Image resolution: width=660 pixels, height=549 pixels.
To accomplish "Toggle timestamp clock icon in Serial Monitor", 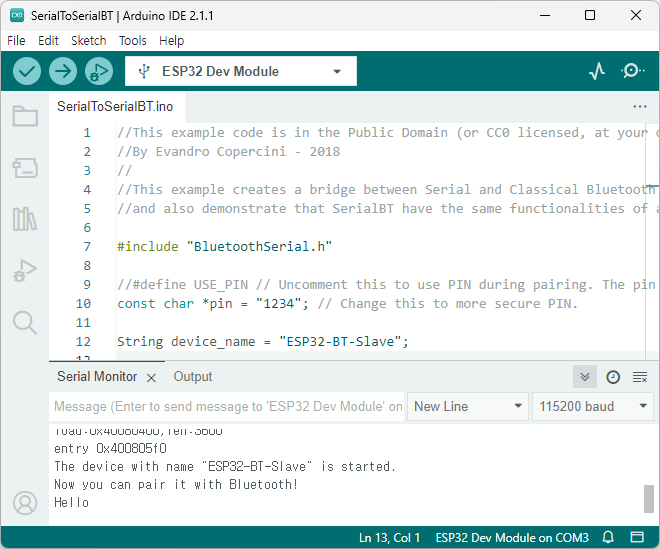I will 613,377.
